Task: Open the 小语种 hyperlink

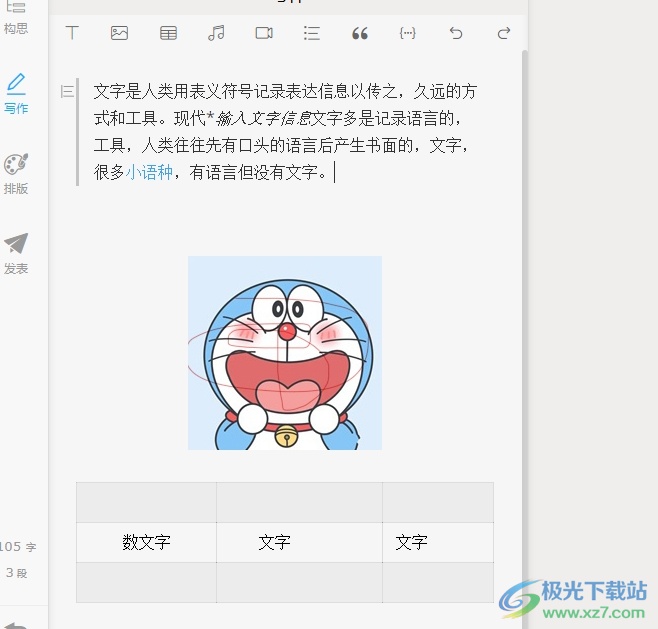Action: pos(149,172)
